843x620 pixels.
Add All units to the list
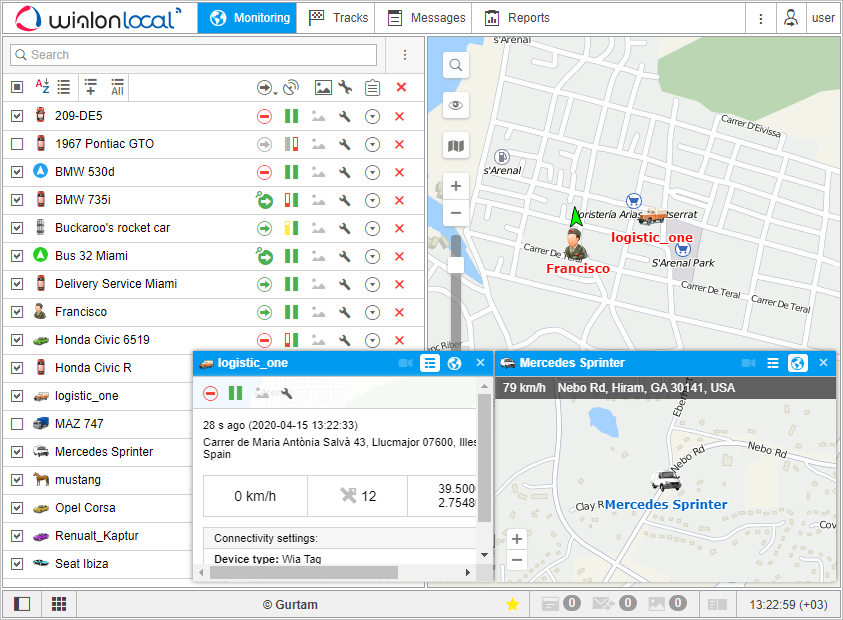117,87
